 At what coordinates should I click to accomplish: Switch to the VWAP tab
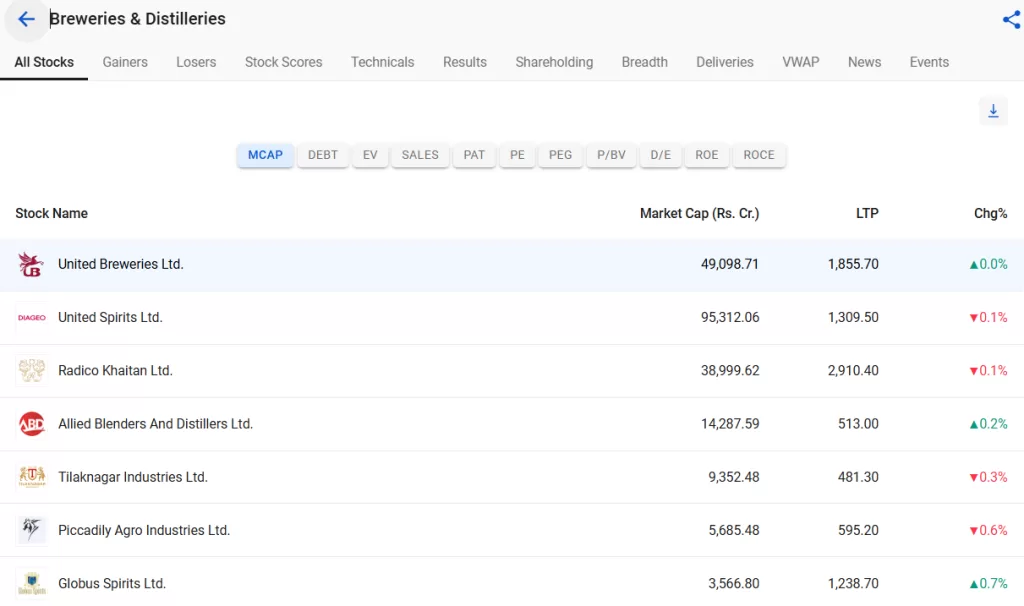pyautogui.click(x=801, y=62)
